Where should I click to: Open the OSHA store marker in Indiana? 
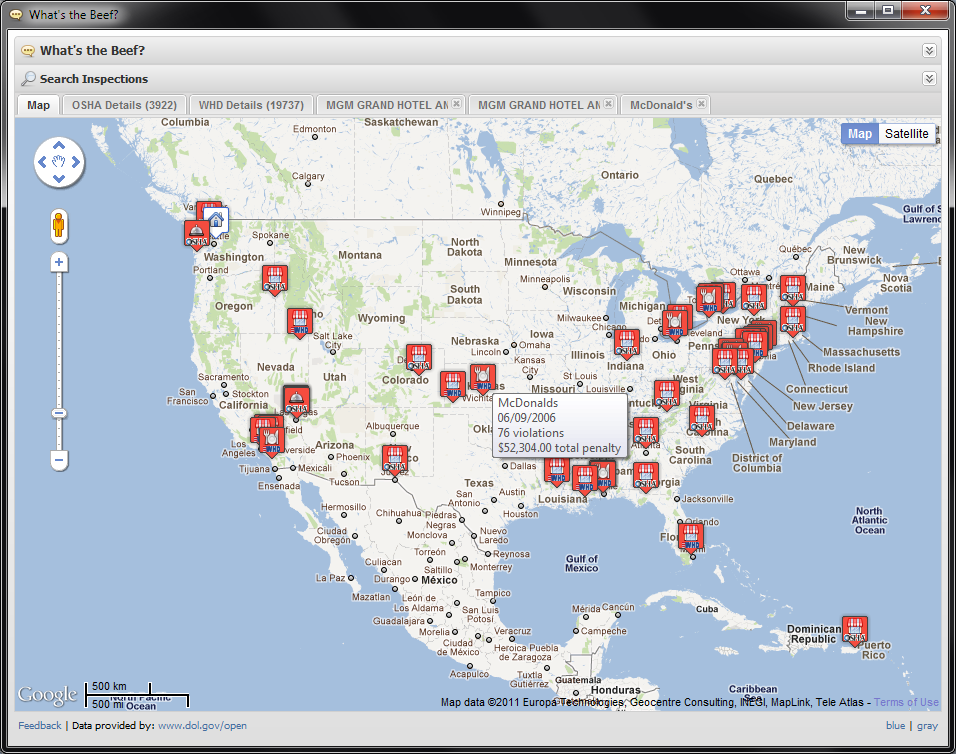pyautogui.click(x=627, y=344)
